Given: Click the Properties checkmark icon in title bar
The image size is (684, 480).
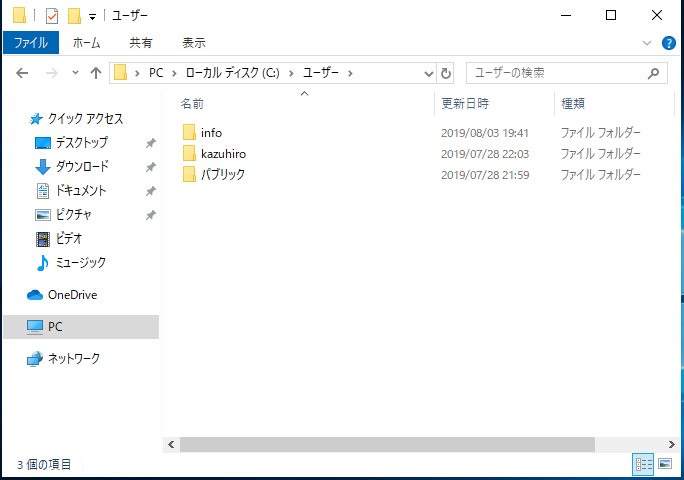Looking at the screenshot, I should [x=52, y=15].
